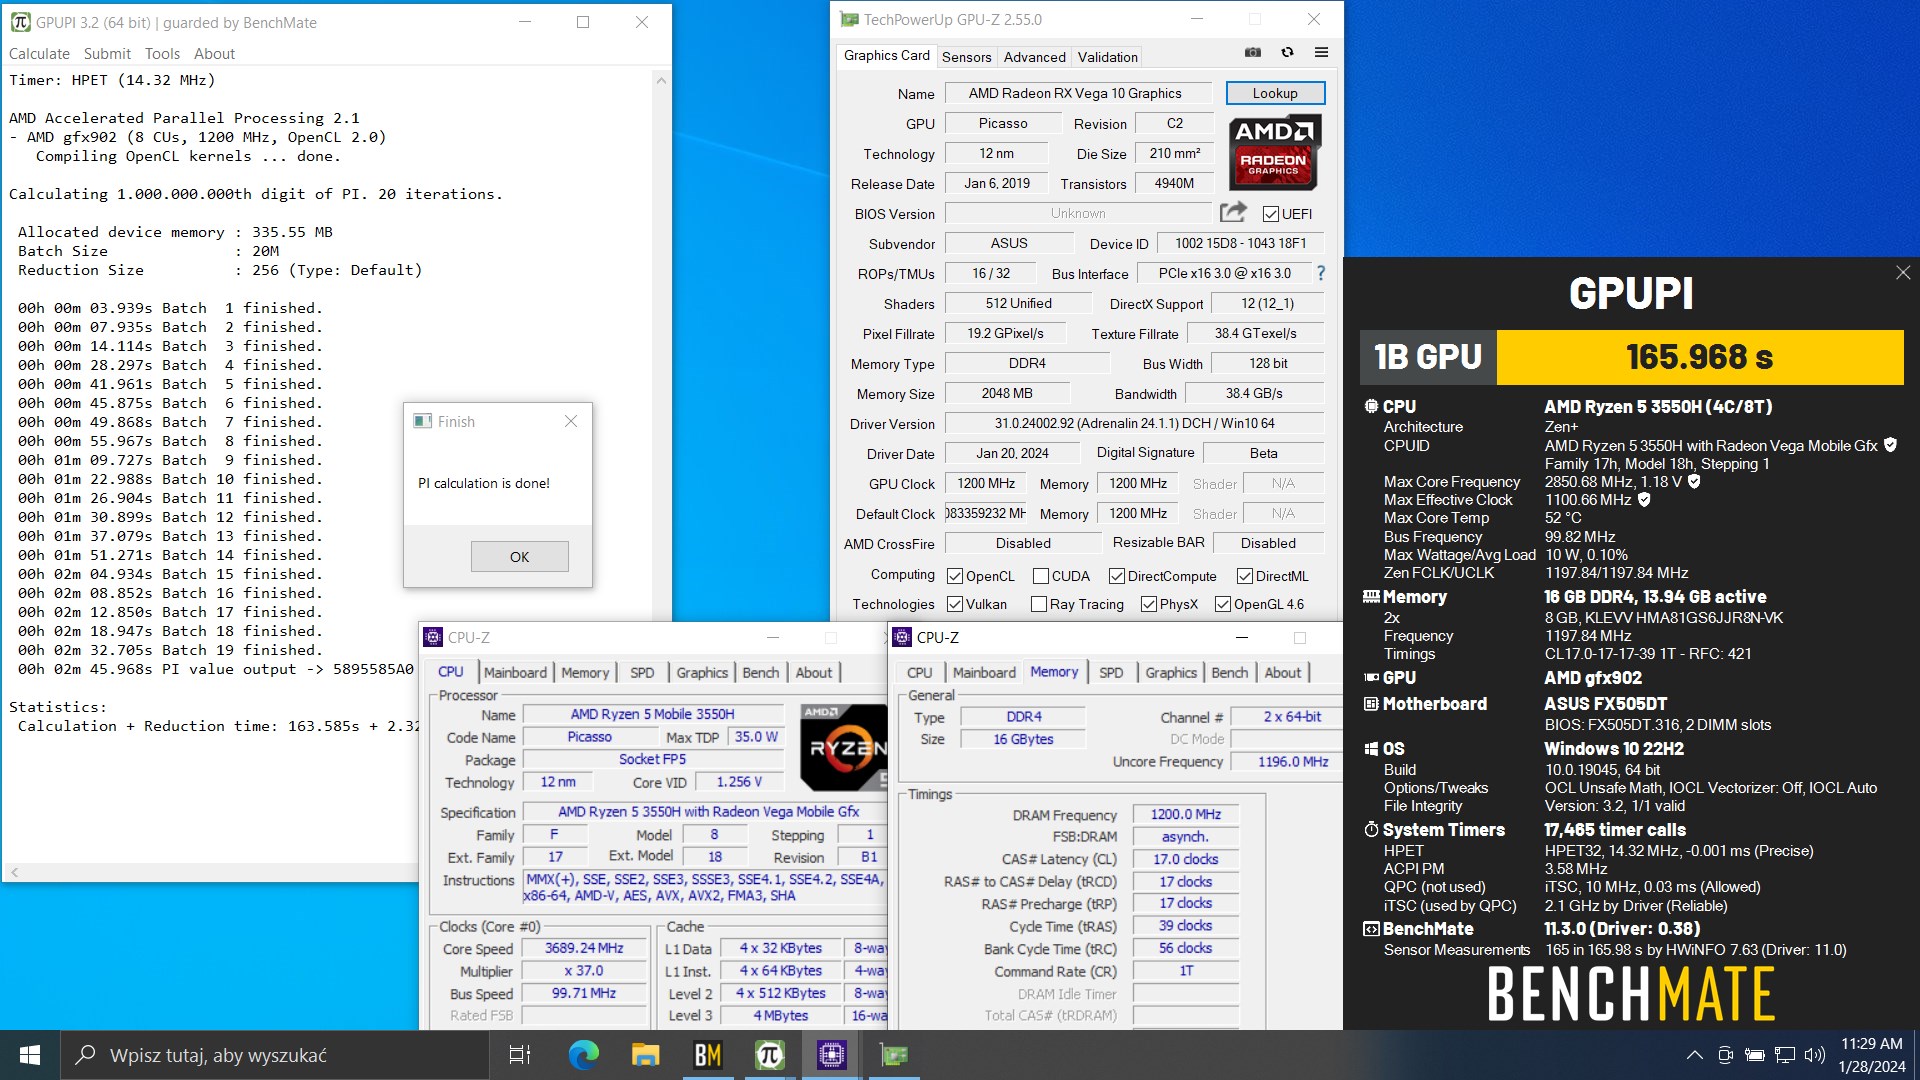
Task: Open About tab in right CPU-Z window
Action: [x=1283, y=672]
